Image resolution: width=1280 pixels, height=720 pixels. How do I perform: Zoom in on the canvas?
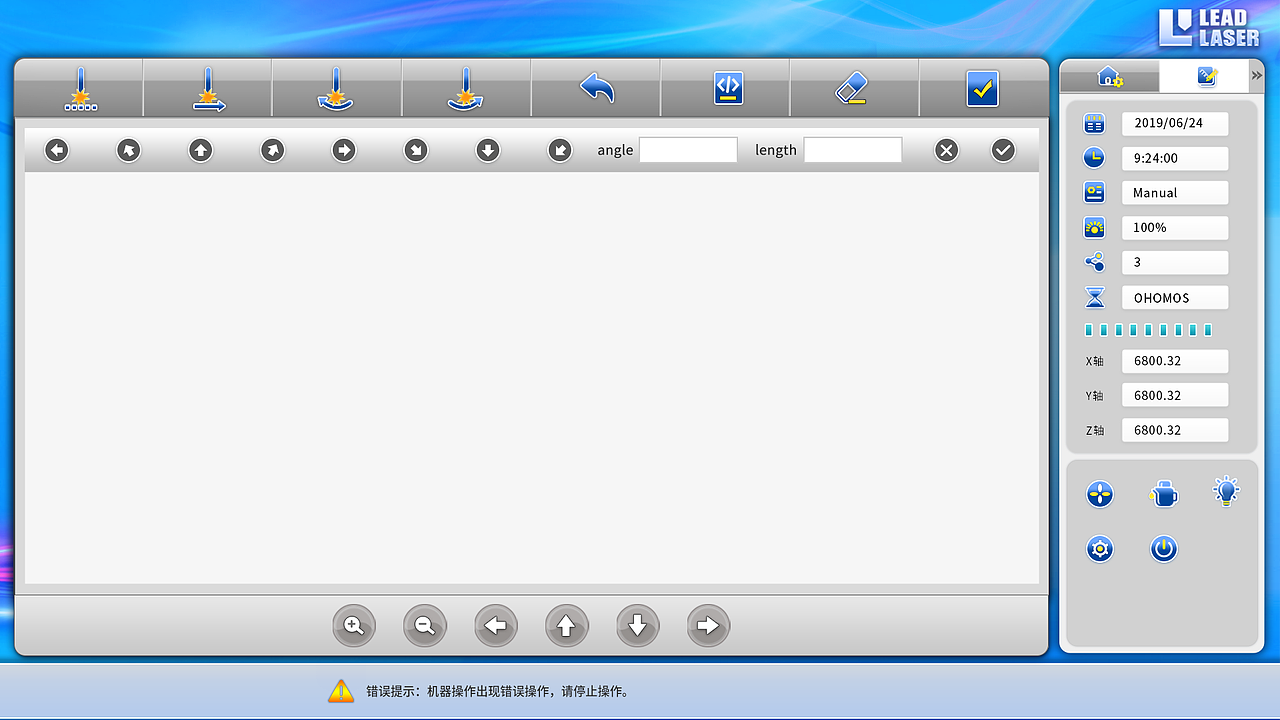(x=354, y=626)
